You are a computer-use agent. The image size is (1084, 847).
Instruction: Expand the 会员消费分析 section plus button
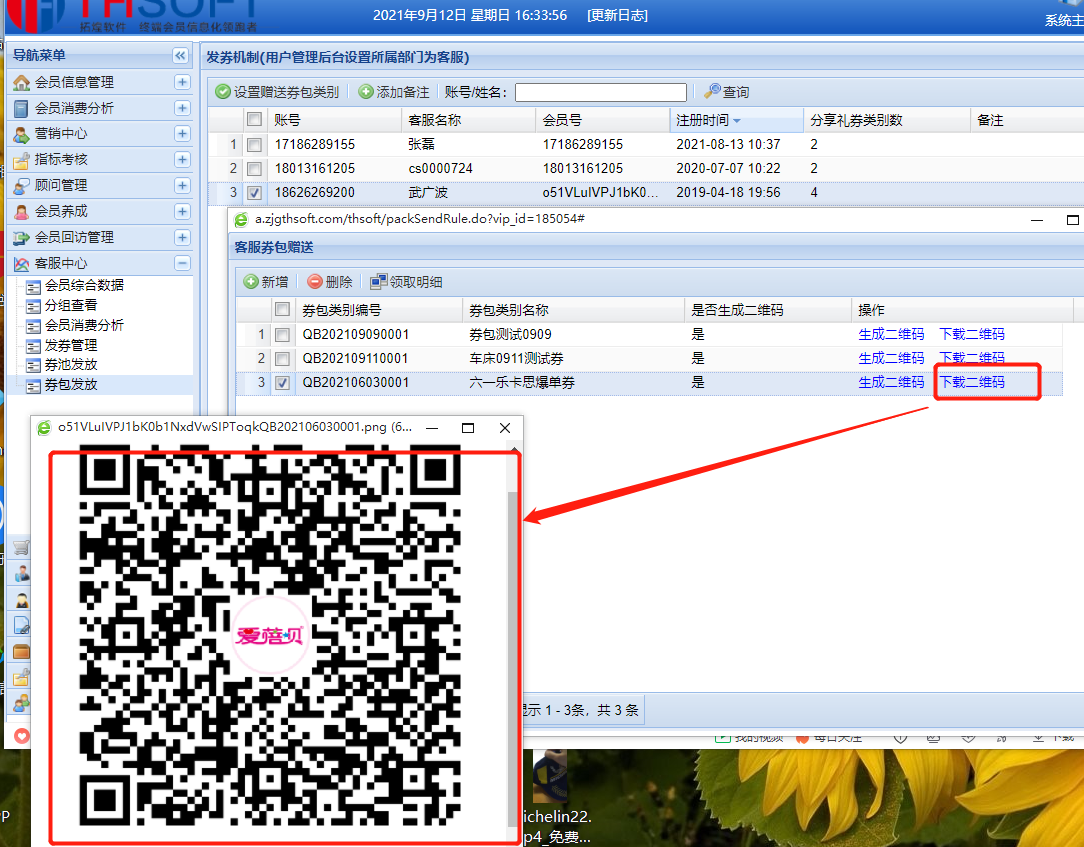coord(182,109)
